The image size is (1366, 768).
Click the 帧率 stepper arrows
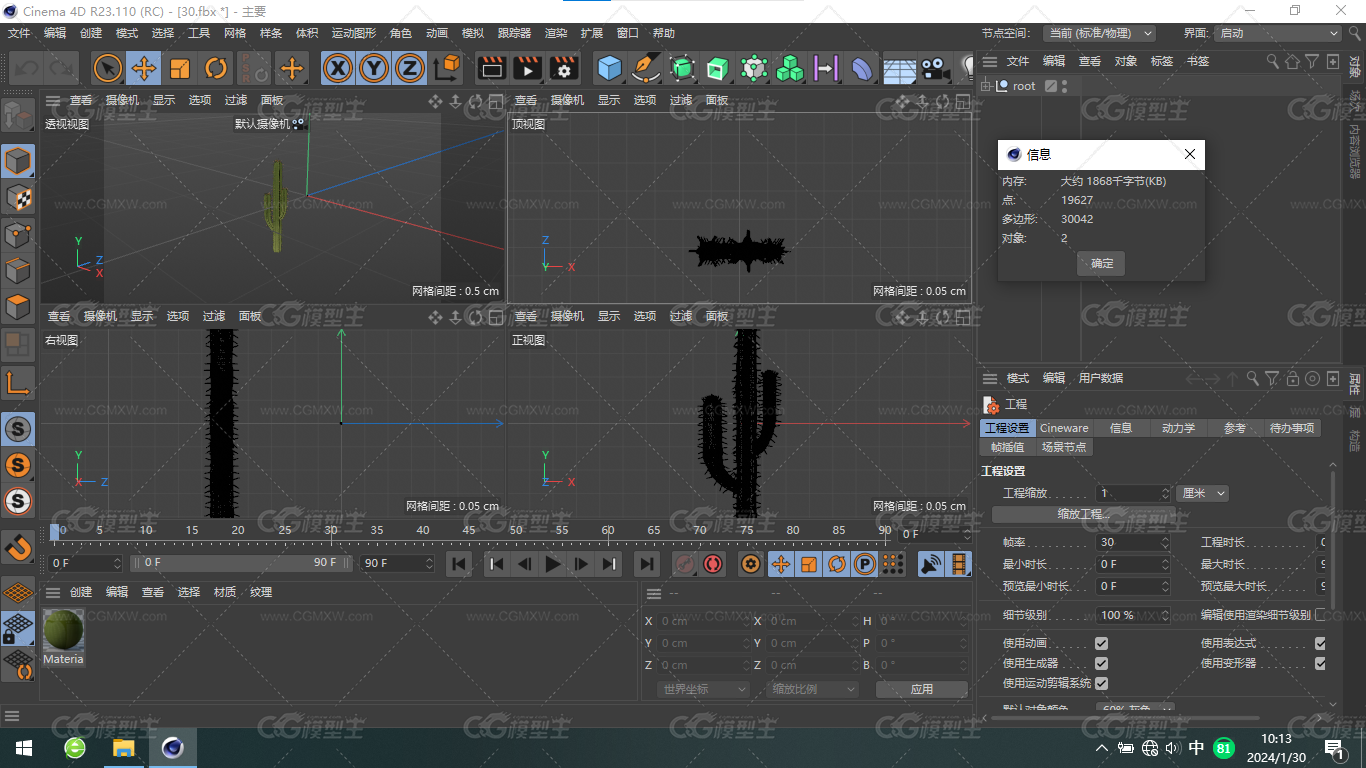(1165, 542)
